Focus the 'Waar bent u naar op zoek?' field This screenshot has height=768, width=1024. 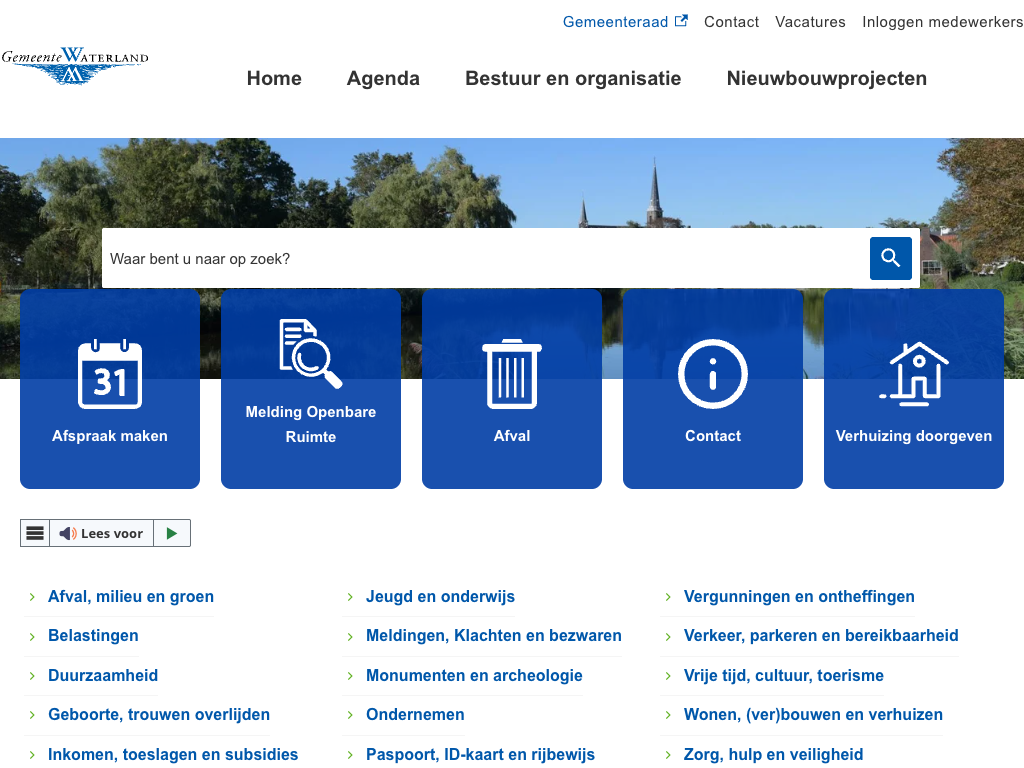485,259
